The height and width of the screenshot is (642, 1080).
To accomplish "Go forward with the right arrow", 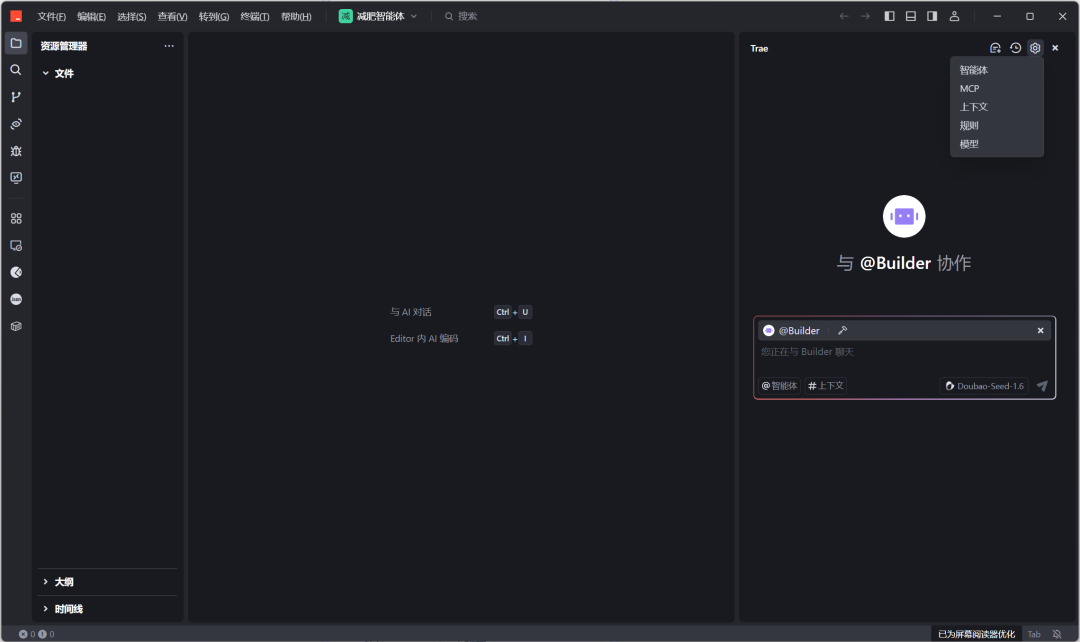I will point(865,16).
